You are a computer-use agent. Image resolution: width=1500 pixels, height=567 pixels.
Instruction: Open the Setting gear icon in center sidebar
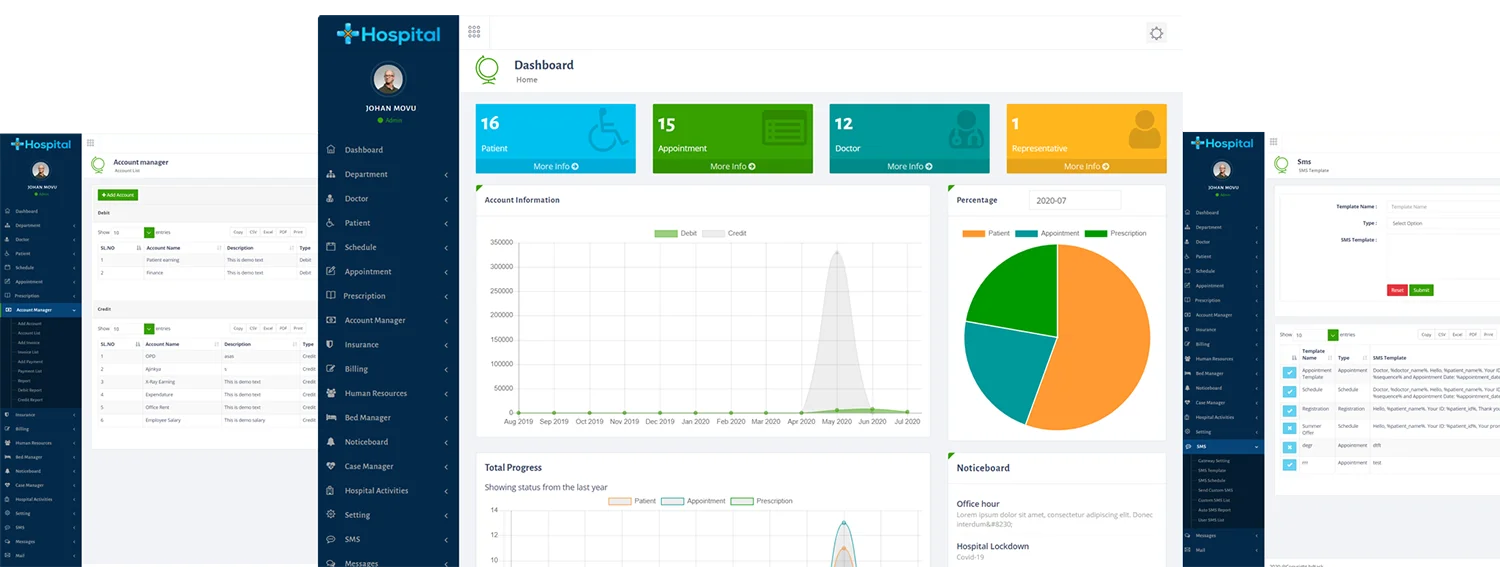pos(331,515)
